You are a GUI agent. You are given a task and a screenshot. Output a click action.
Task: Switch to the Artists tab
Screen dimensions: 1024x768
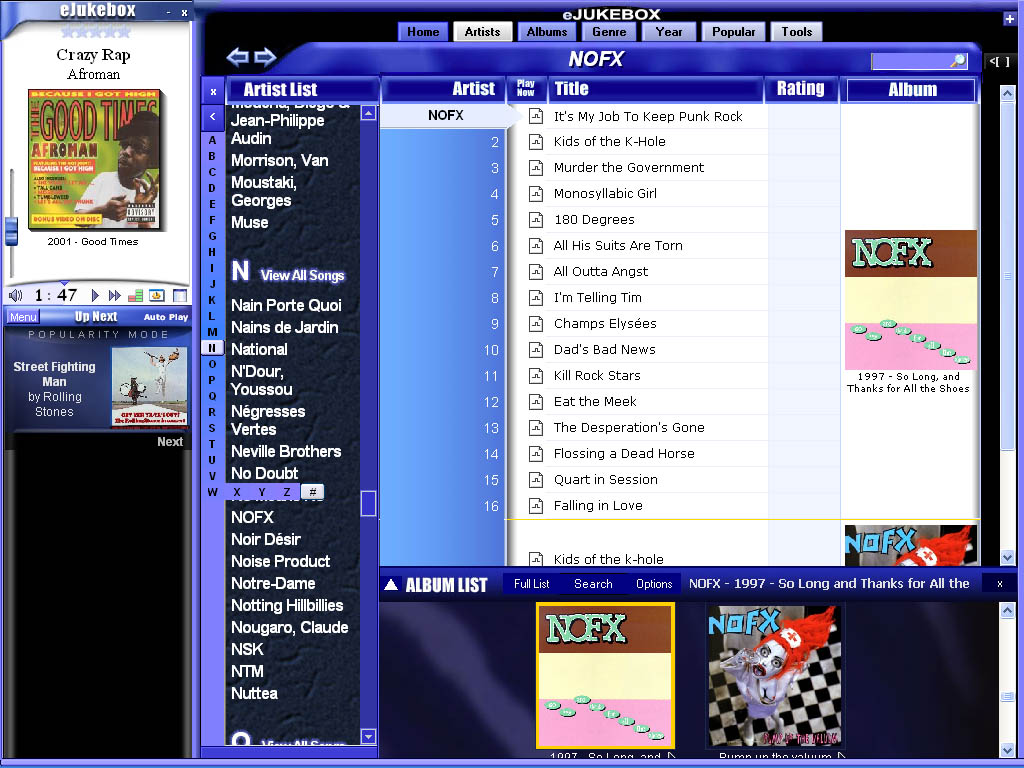(482, 31)
